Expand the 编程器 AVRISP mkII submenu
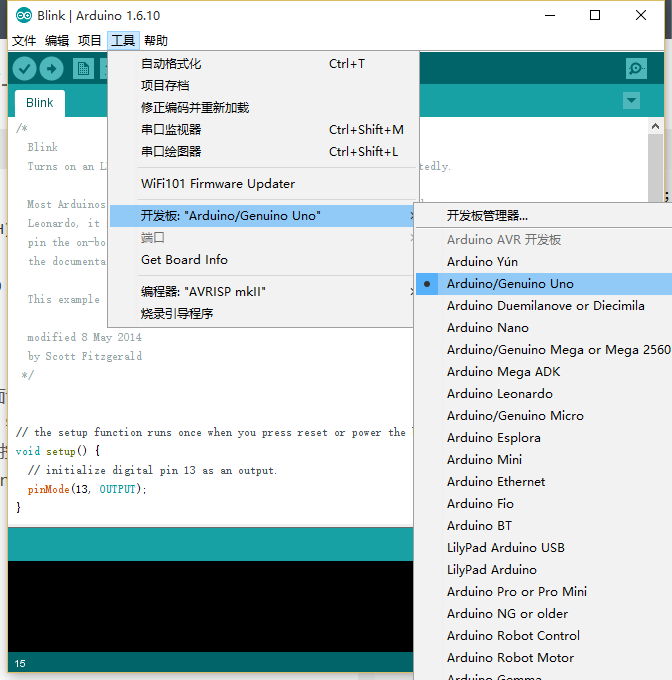Screen dimensions: 672x680 point(262,291)
